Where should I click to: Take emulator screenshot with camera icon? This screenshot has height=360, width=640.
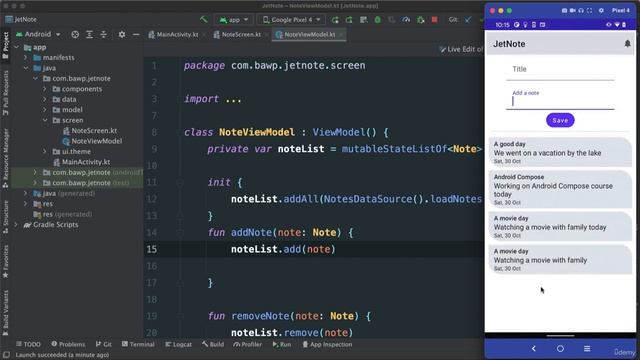tap(564, 11)
